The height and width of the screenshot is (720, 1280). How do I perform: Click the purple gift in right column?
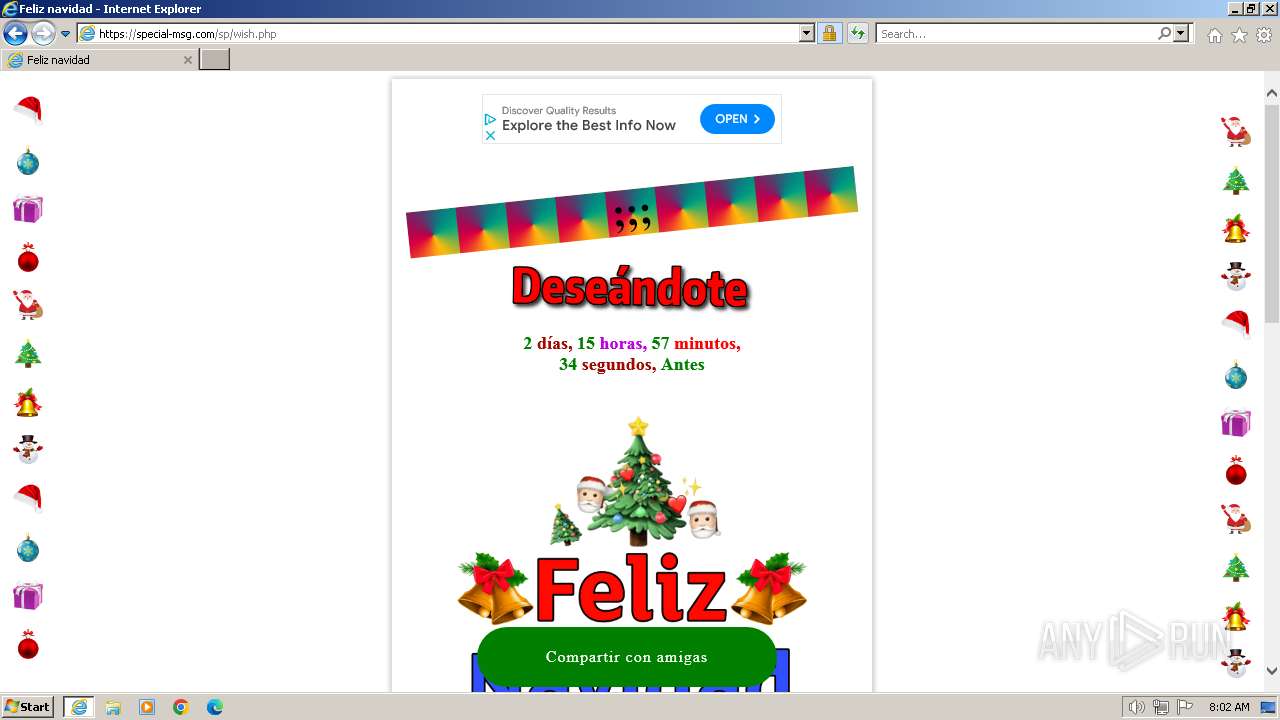pyautogui.click(x=1236, y=423)
